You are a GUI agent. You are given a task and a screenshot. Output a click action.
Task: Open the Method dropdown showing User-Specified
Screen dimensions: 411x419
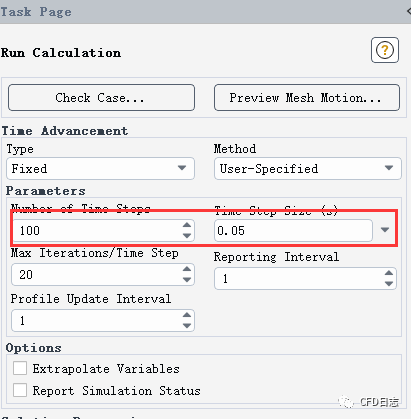[308, 168]
